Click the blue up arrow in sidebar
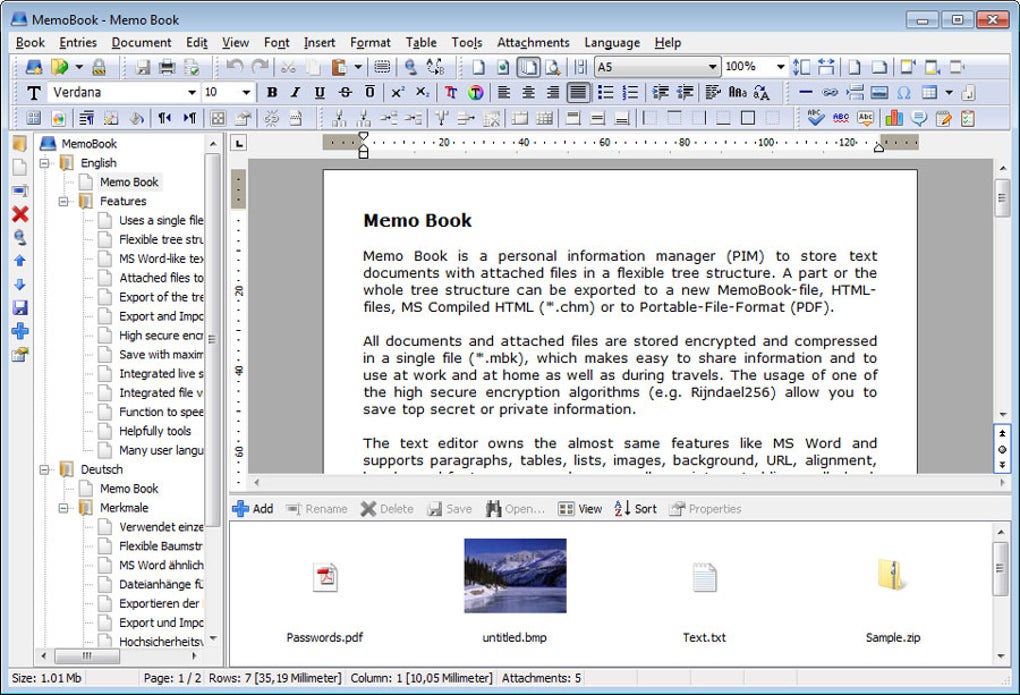 pos(20,261)
